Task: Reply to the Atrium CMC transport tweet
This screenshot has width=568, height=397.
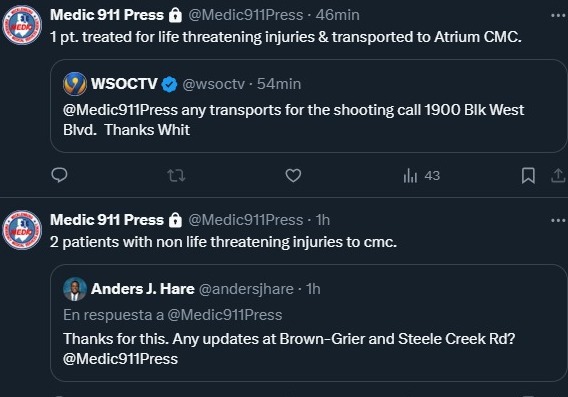Action: pyautogui.click(x=59, y=175)
